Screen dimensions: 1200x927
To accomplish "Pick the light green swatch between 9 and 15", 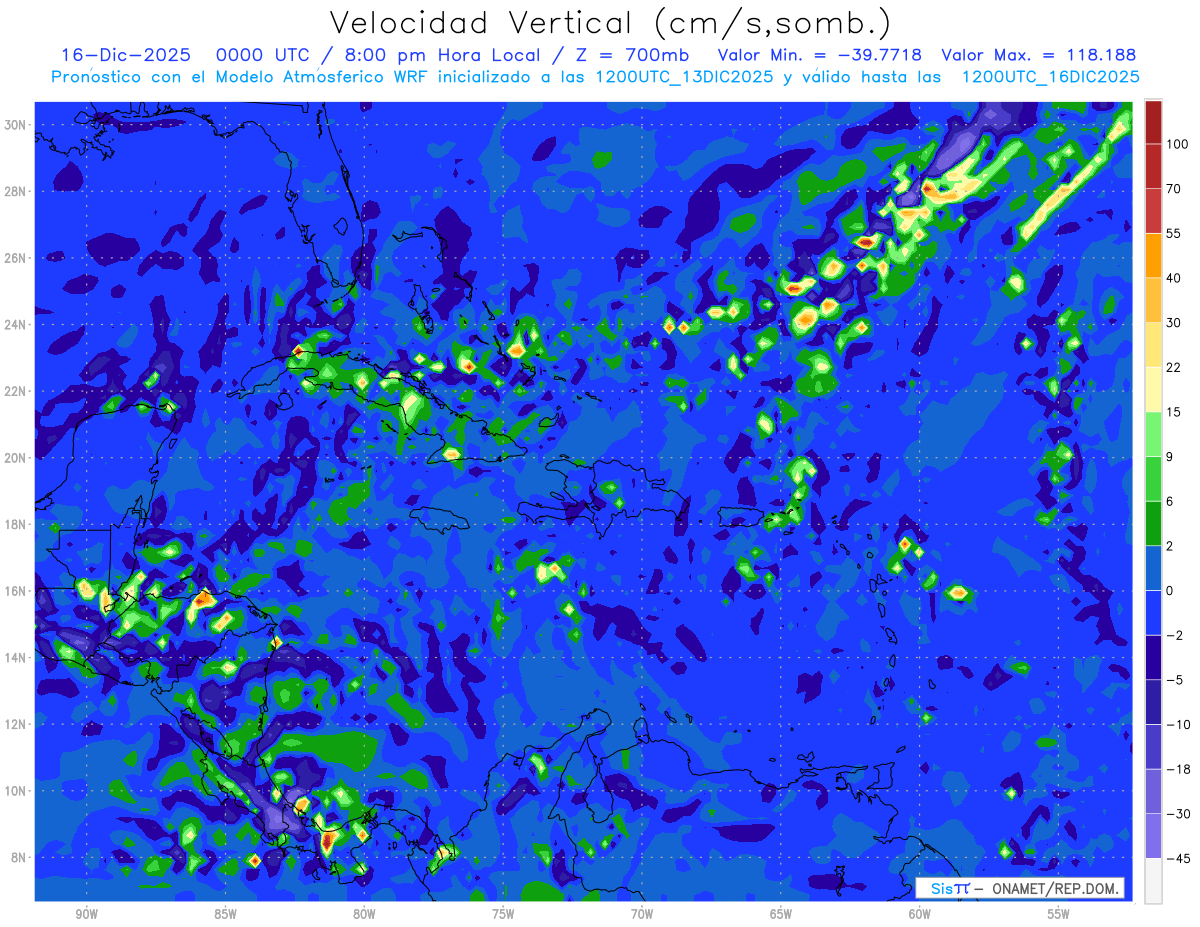I will point(1153,434).
